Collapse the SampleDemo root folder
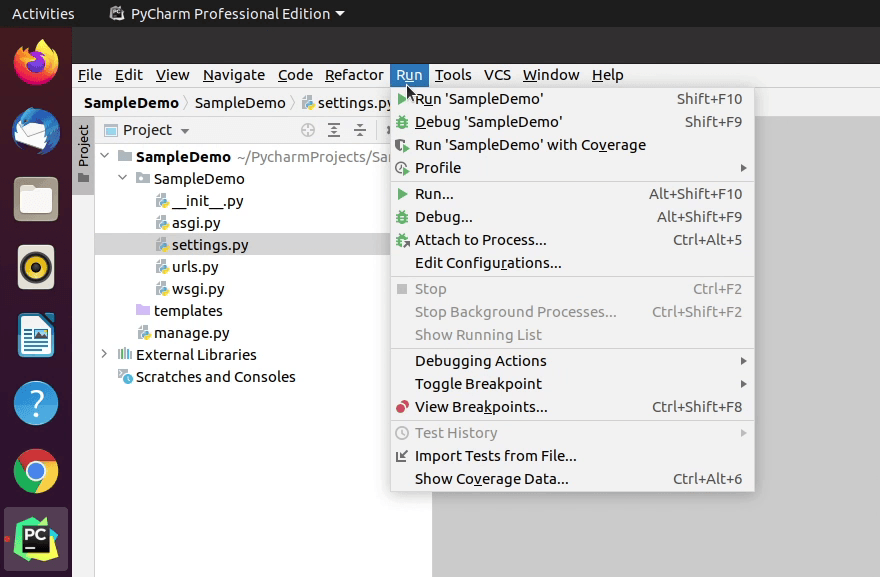 (104, 156)
